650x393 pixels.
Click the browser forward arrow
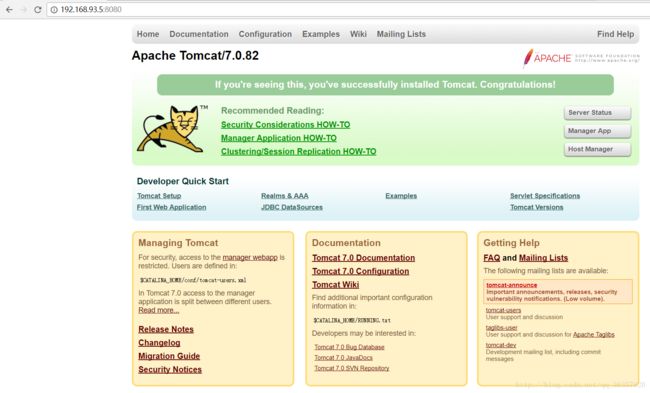pyautogui.click(x=24, y=10)
